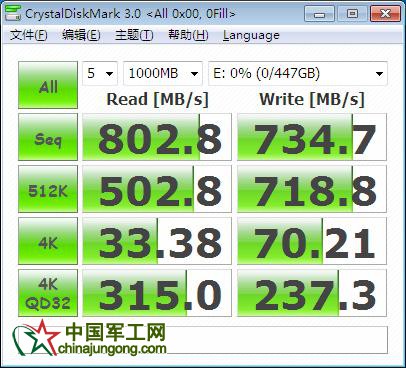The width and height of the screenshot is (406, 368).
Task: Minimize the CrystalDiskMark window
Action: click(319, 14)
